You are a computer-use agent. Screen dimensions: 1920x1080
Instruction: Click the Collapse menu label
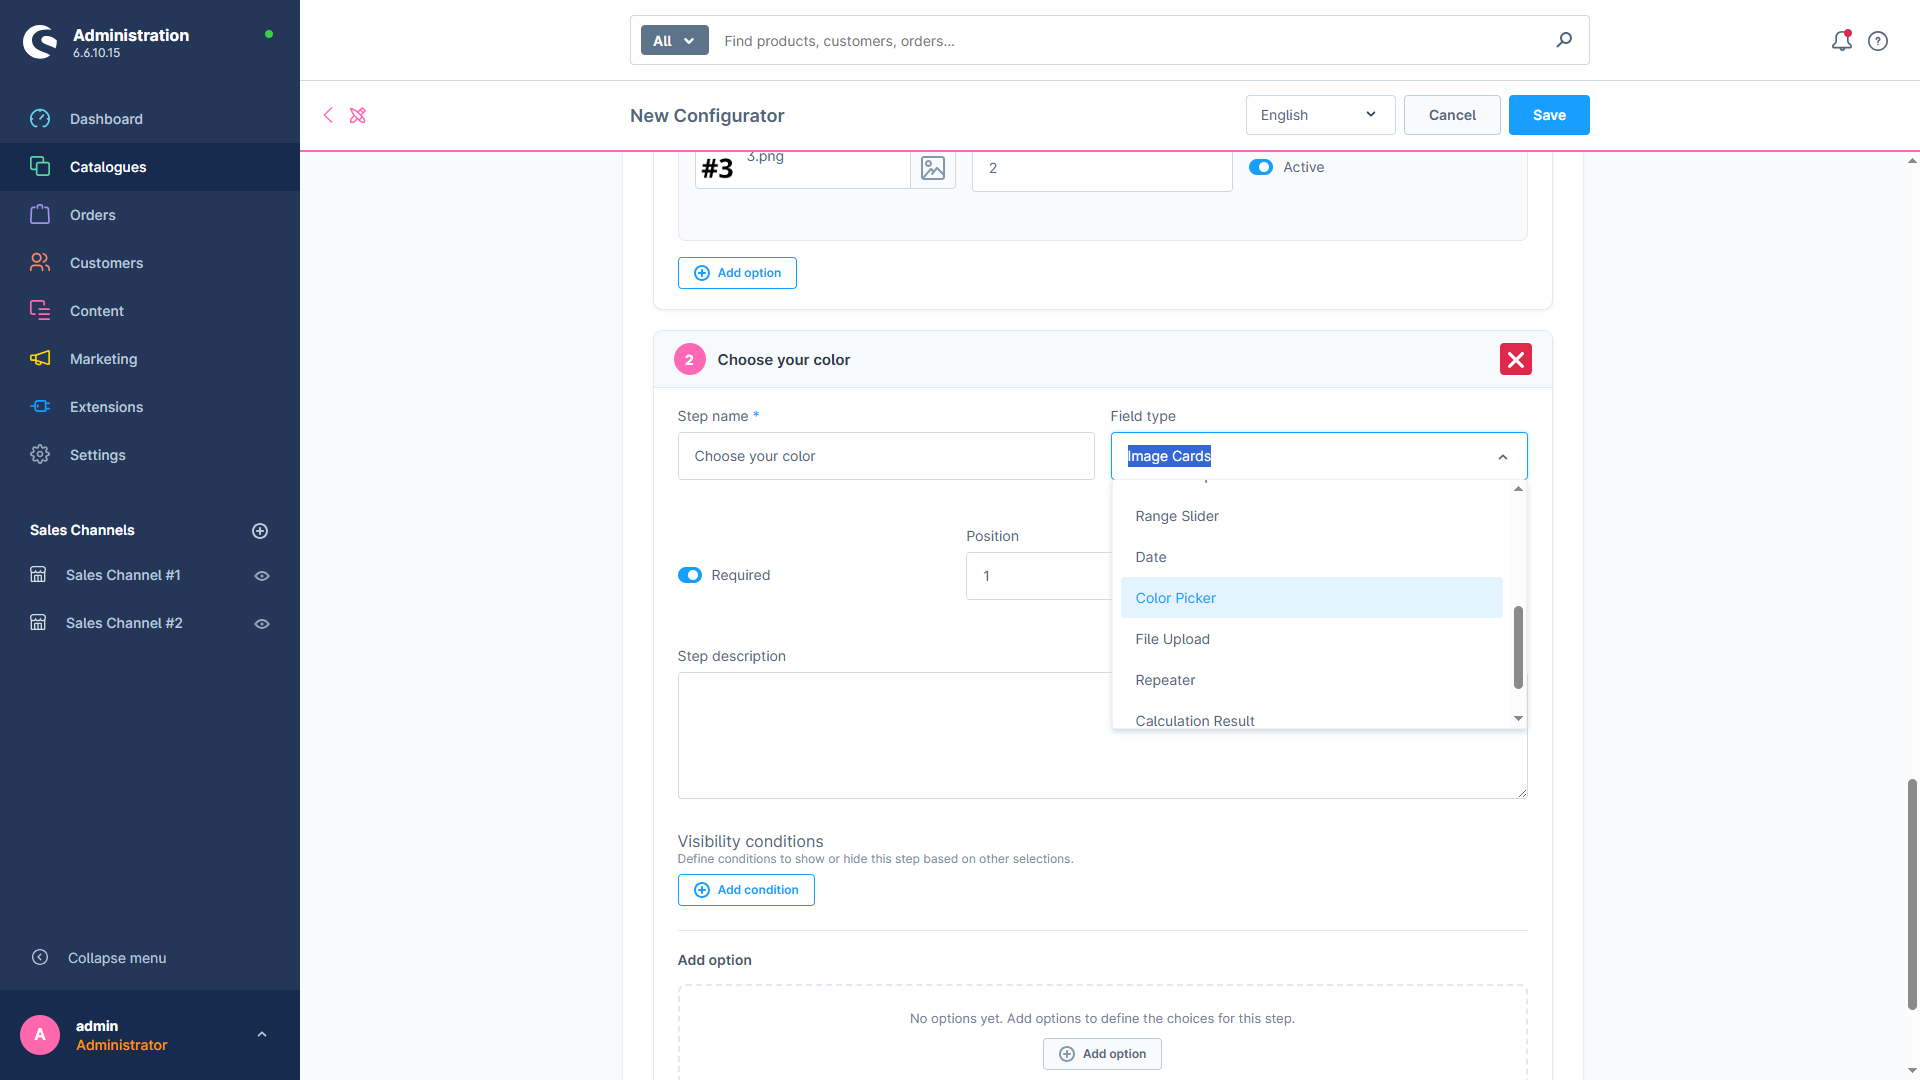pyautogui.click(x=117, y=958)
